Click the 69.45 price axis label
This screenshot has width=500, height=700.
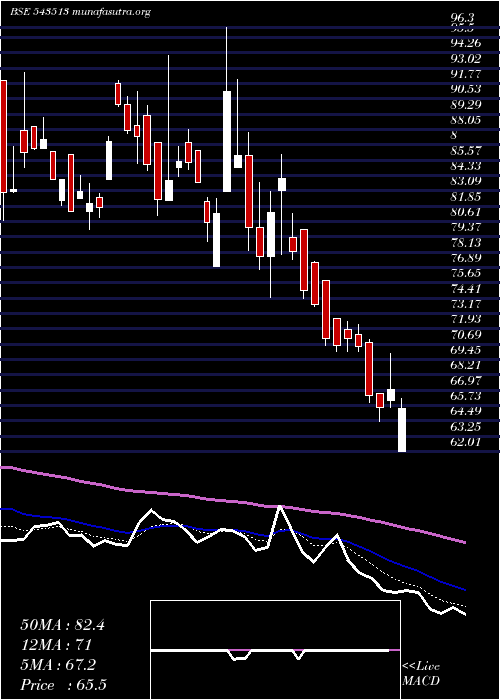467,350
